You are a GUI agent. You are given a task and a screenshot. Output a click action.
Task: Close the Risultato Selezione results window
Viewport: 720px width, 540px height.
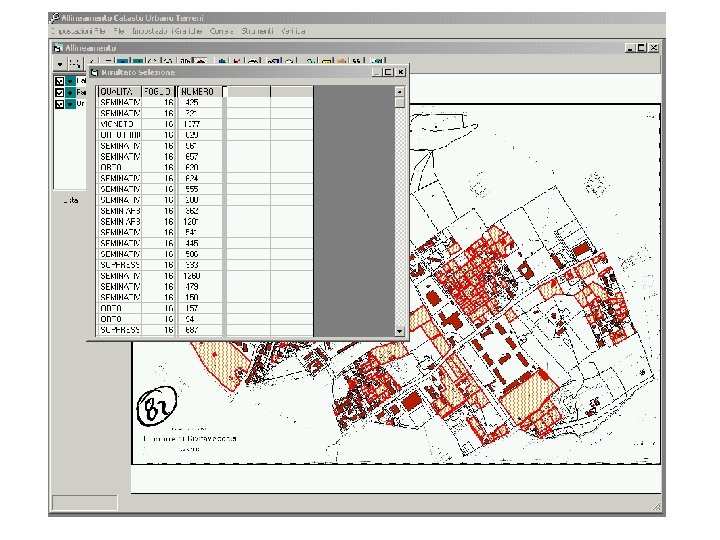coord(401,72)
